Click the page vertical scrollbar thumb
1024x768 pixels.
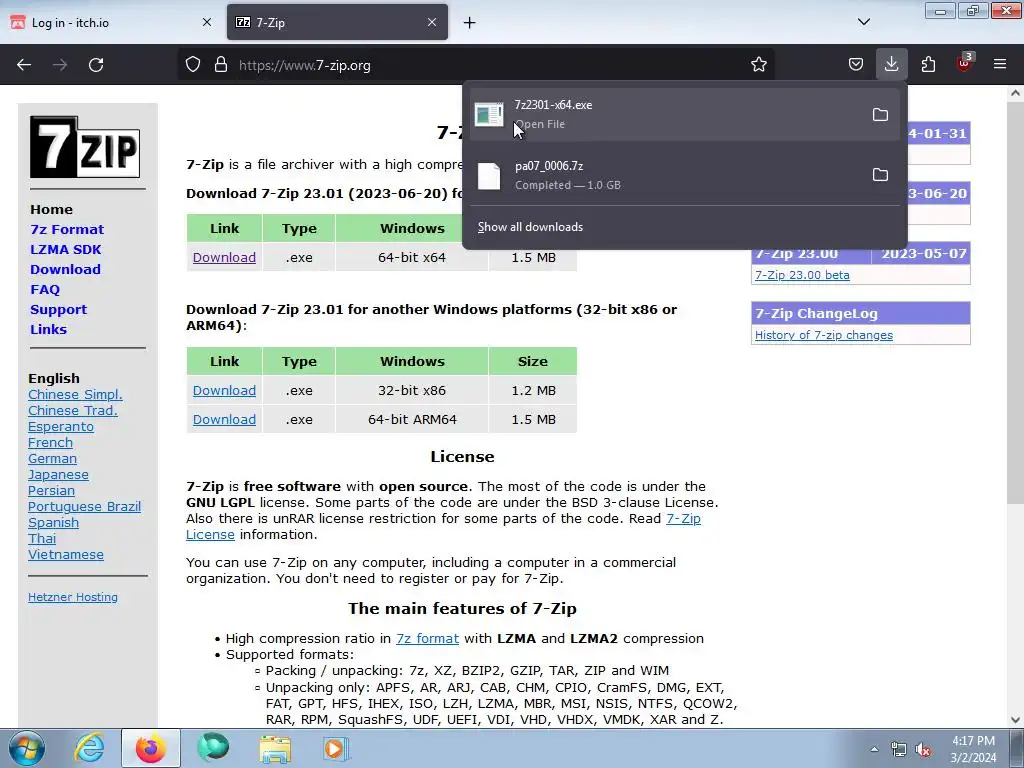pos(1016,303)
